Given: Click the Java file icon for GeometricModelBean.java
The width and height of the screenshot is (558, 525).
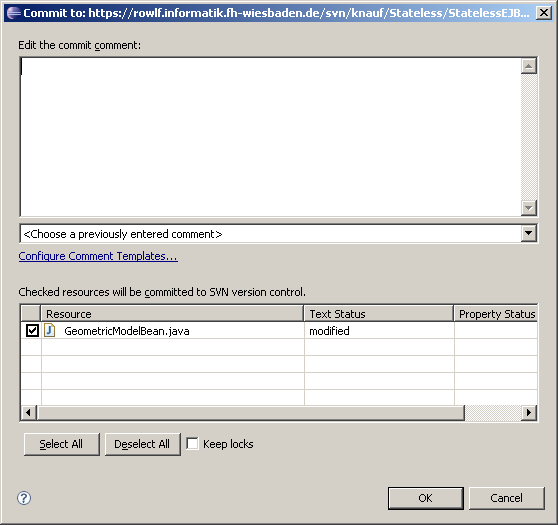Looking at the screenshot, I should pyautogui.click(x=49, y=330).
